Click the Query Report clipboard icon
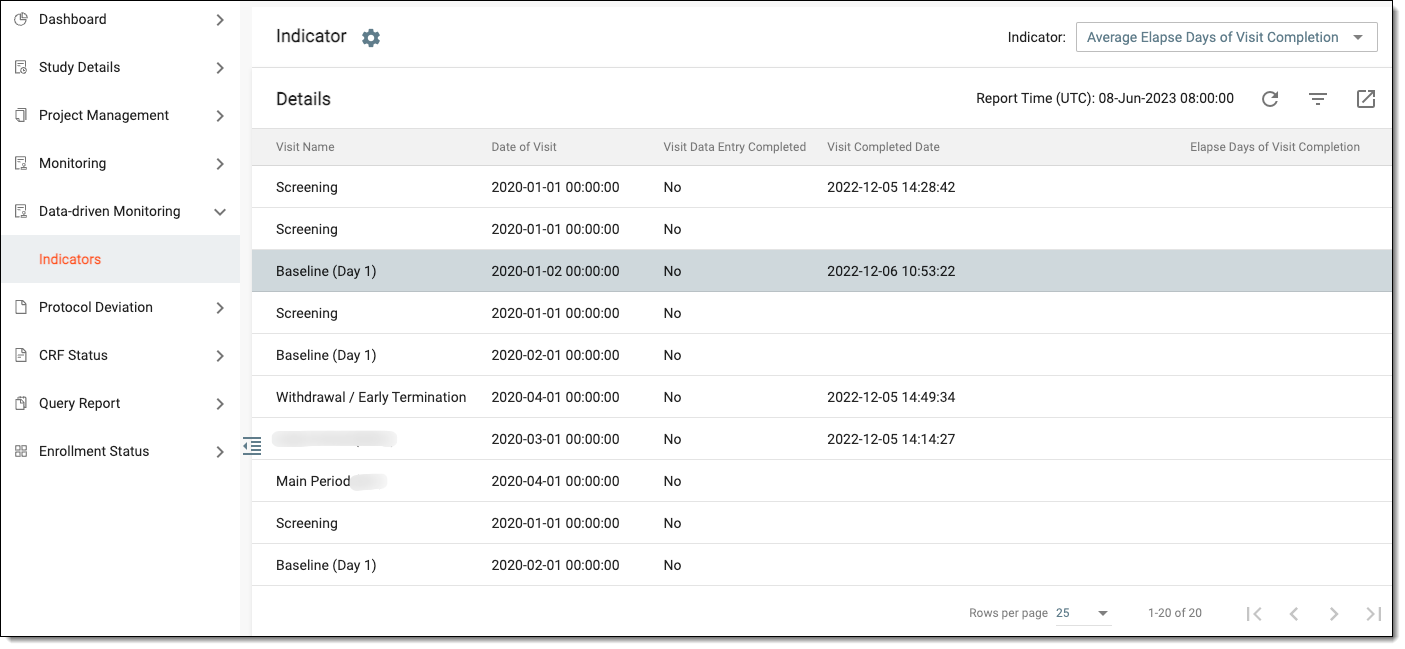The image size is (1405, 649). 21,403
